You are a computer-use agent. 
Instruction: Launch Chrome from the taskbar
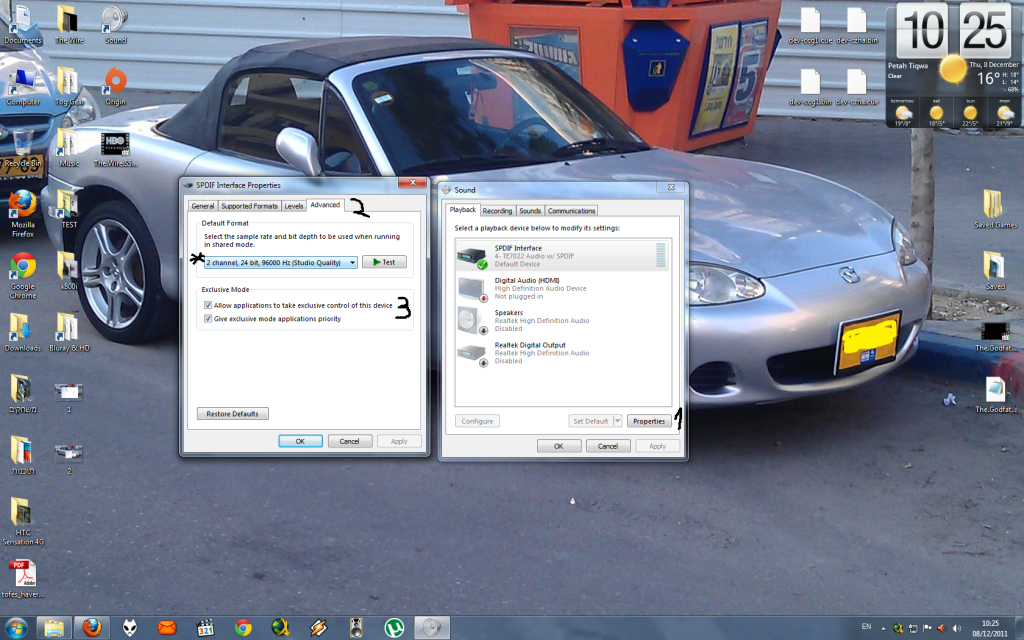tap(243, 628)
